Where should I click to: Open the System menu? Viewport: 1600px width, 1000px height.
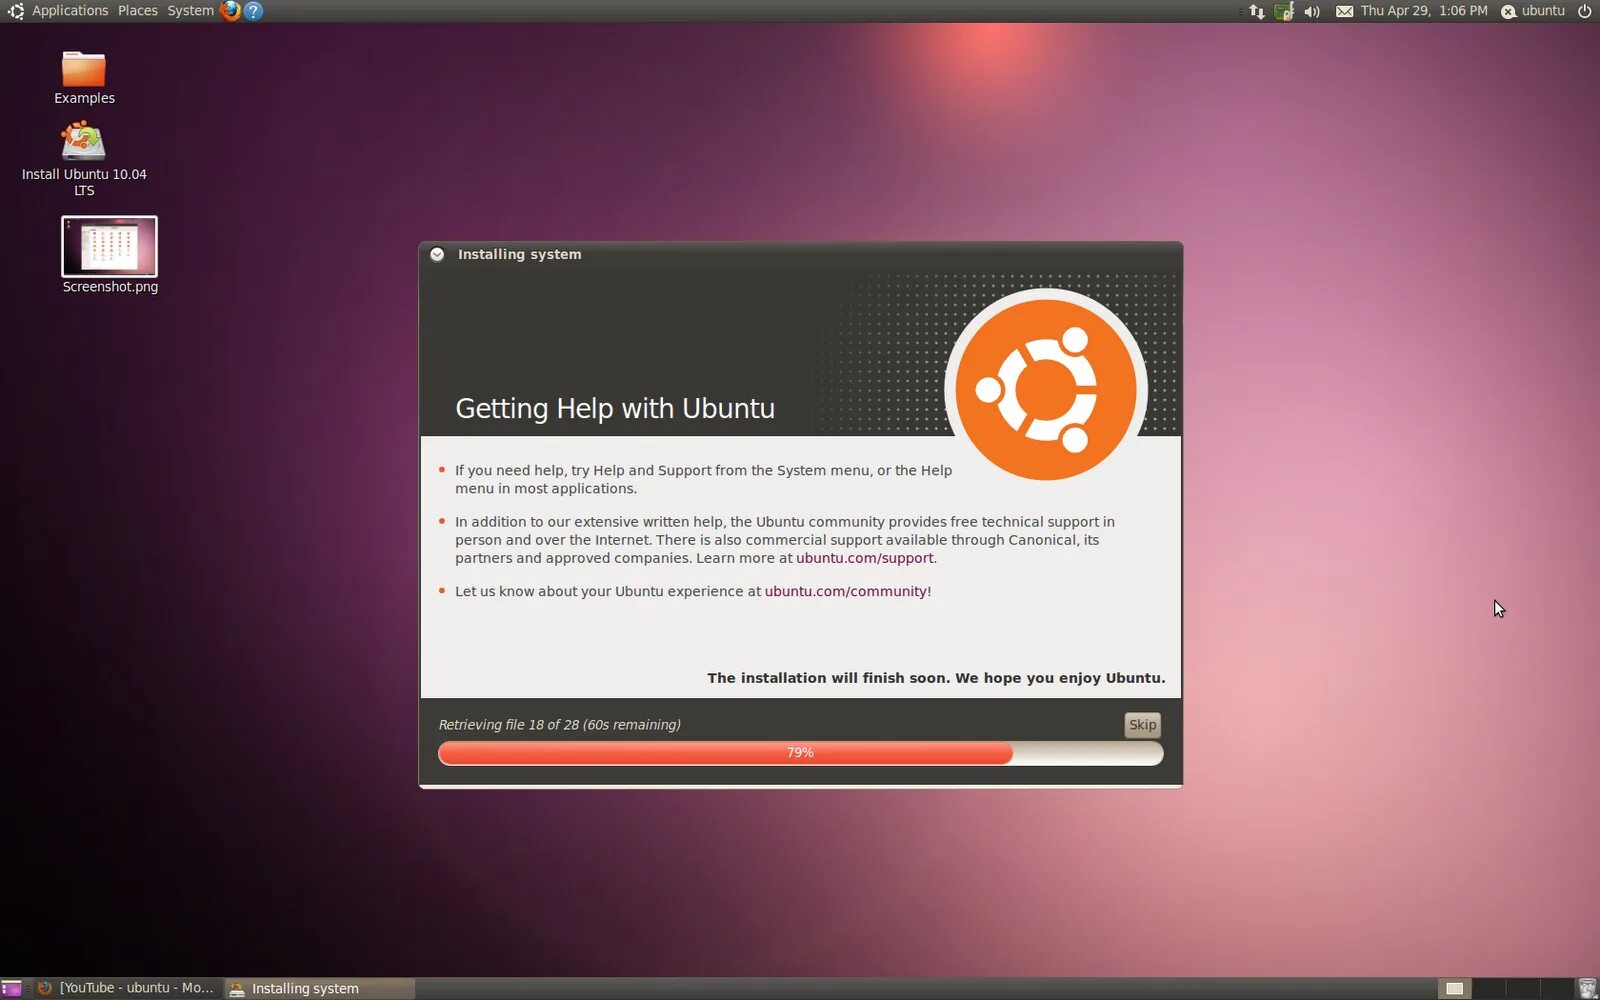pyautogui.click(x=190, y=11)
